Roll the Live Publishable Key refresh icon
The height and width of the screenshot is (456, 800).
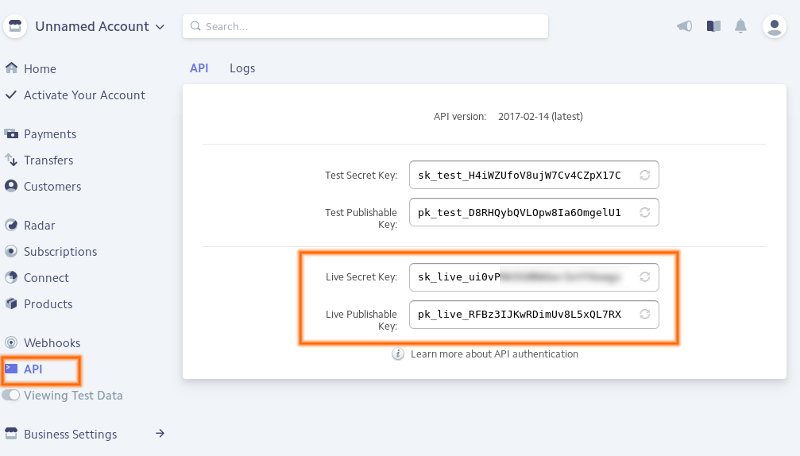[x=645, y=314]
